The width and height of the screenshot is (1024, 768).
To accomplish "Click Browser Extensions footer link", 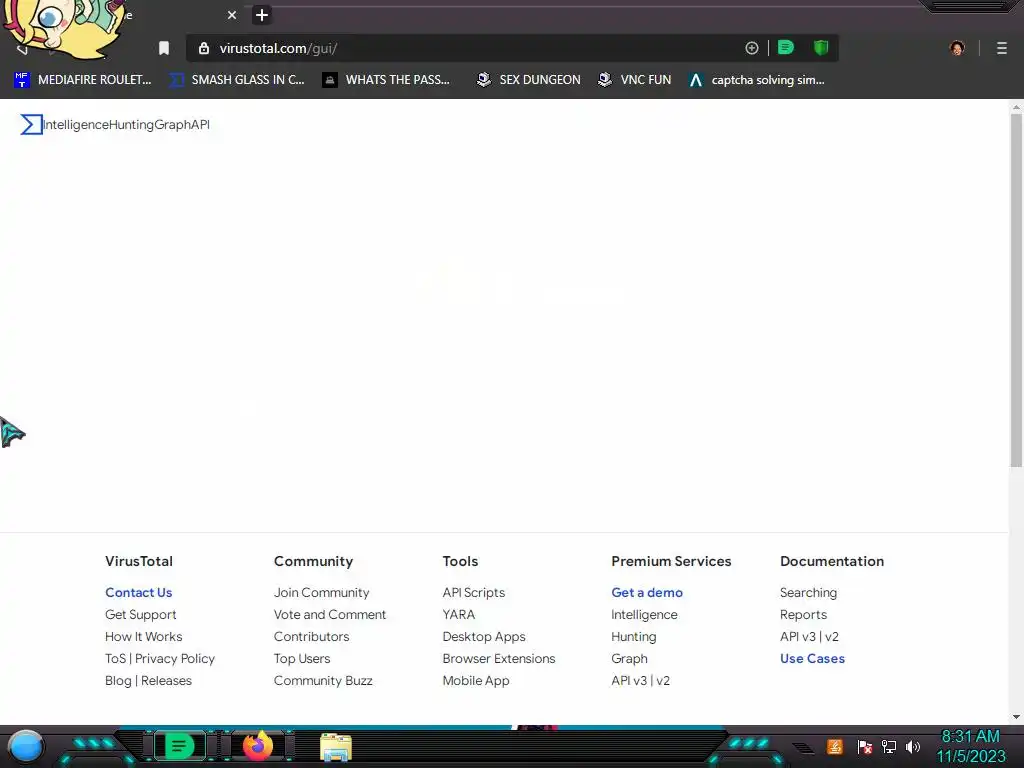I will [x=499, y=658].
